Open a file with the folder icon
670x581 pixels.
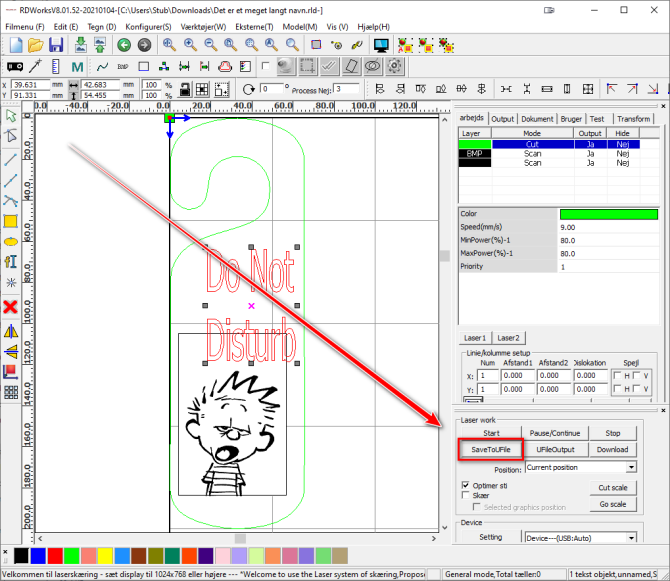click(x=35, y=45)
